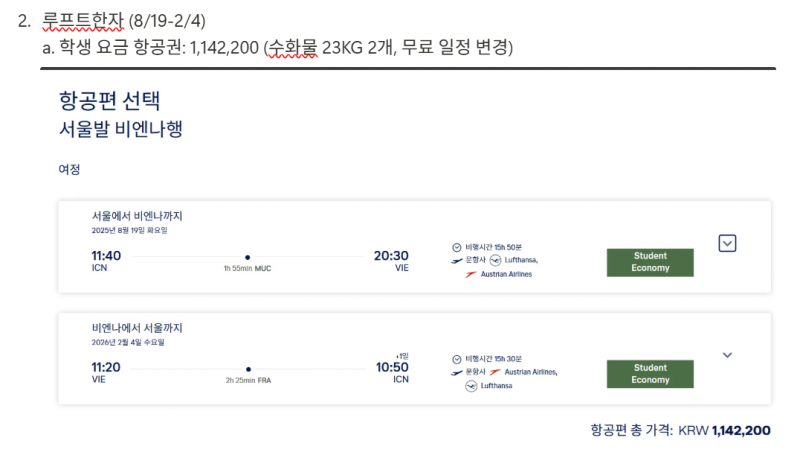Click the airplane operator icon on the outbound flight

(x=457, y=261)
